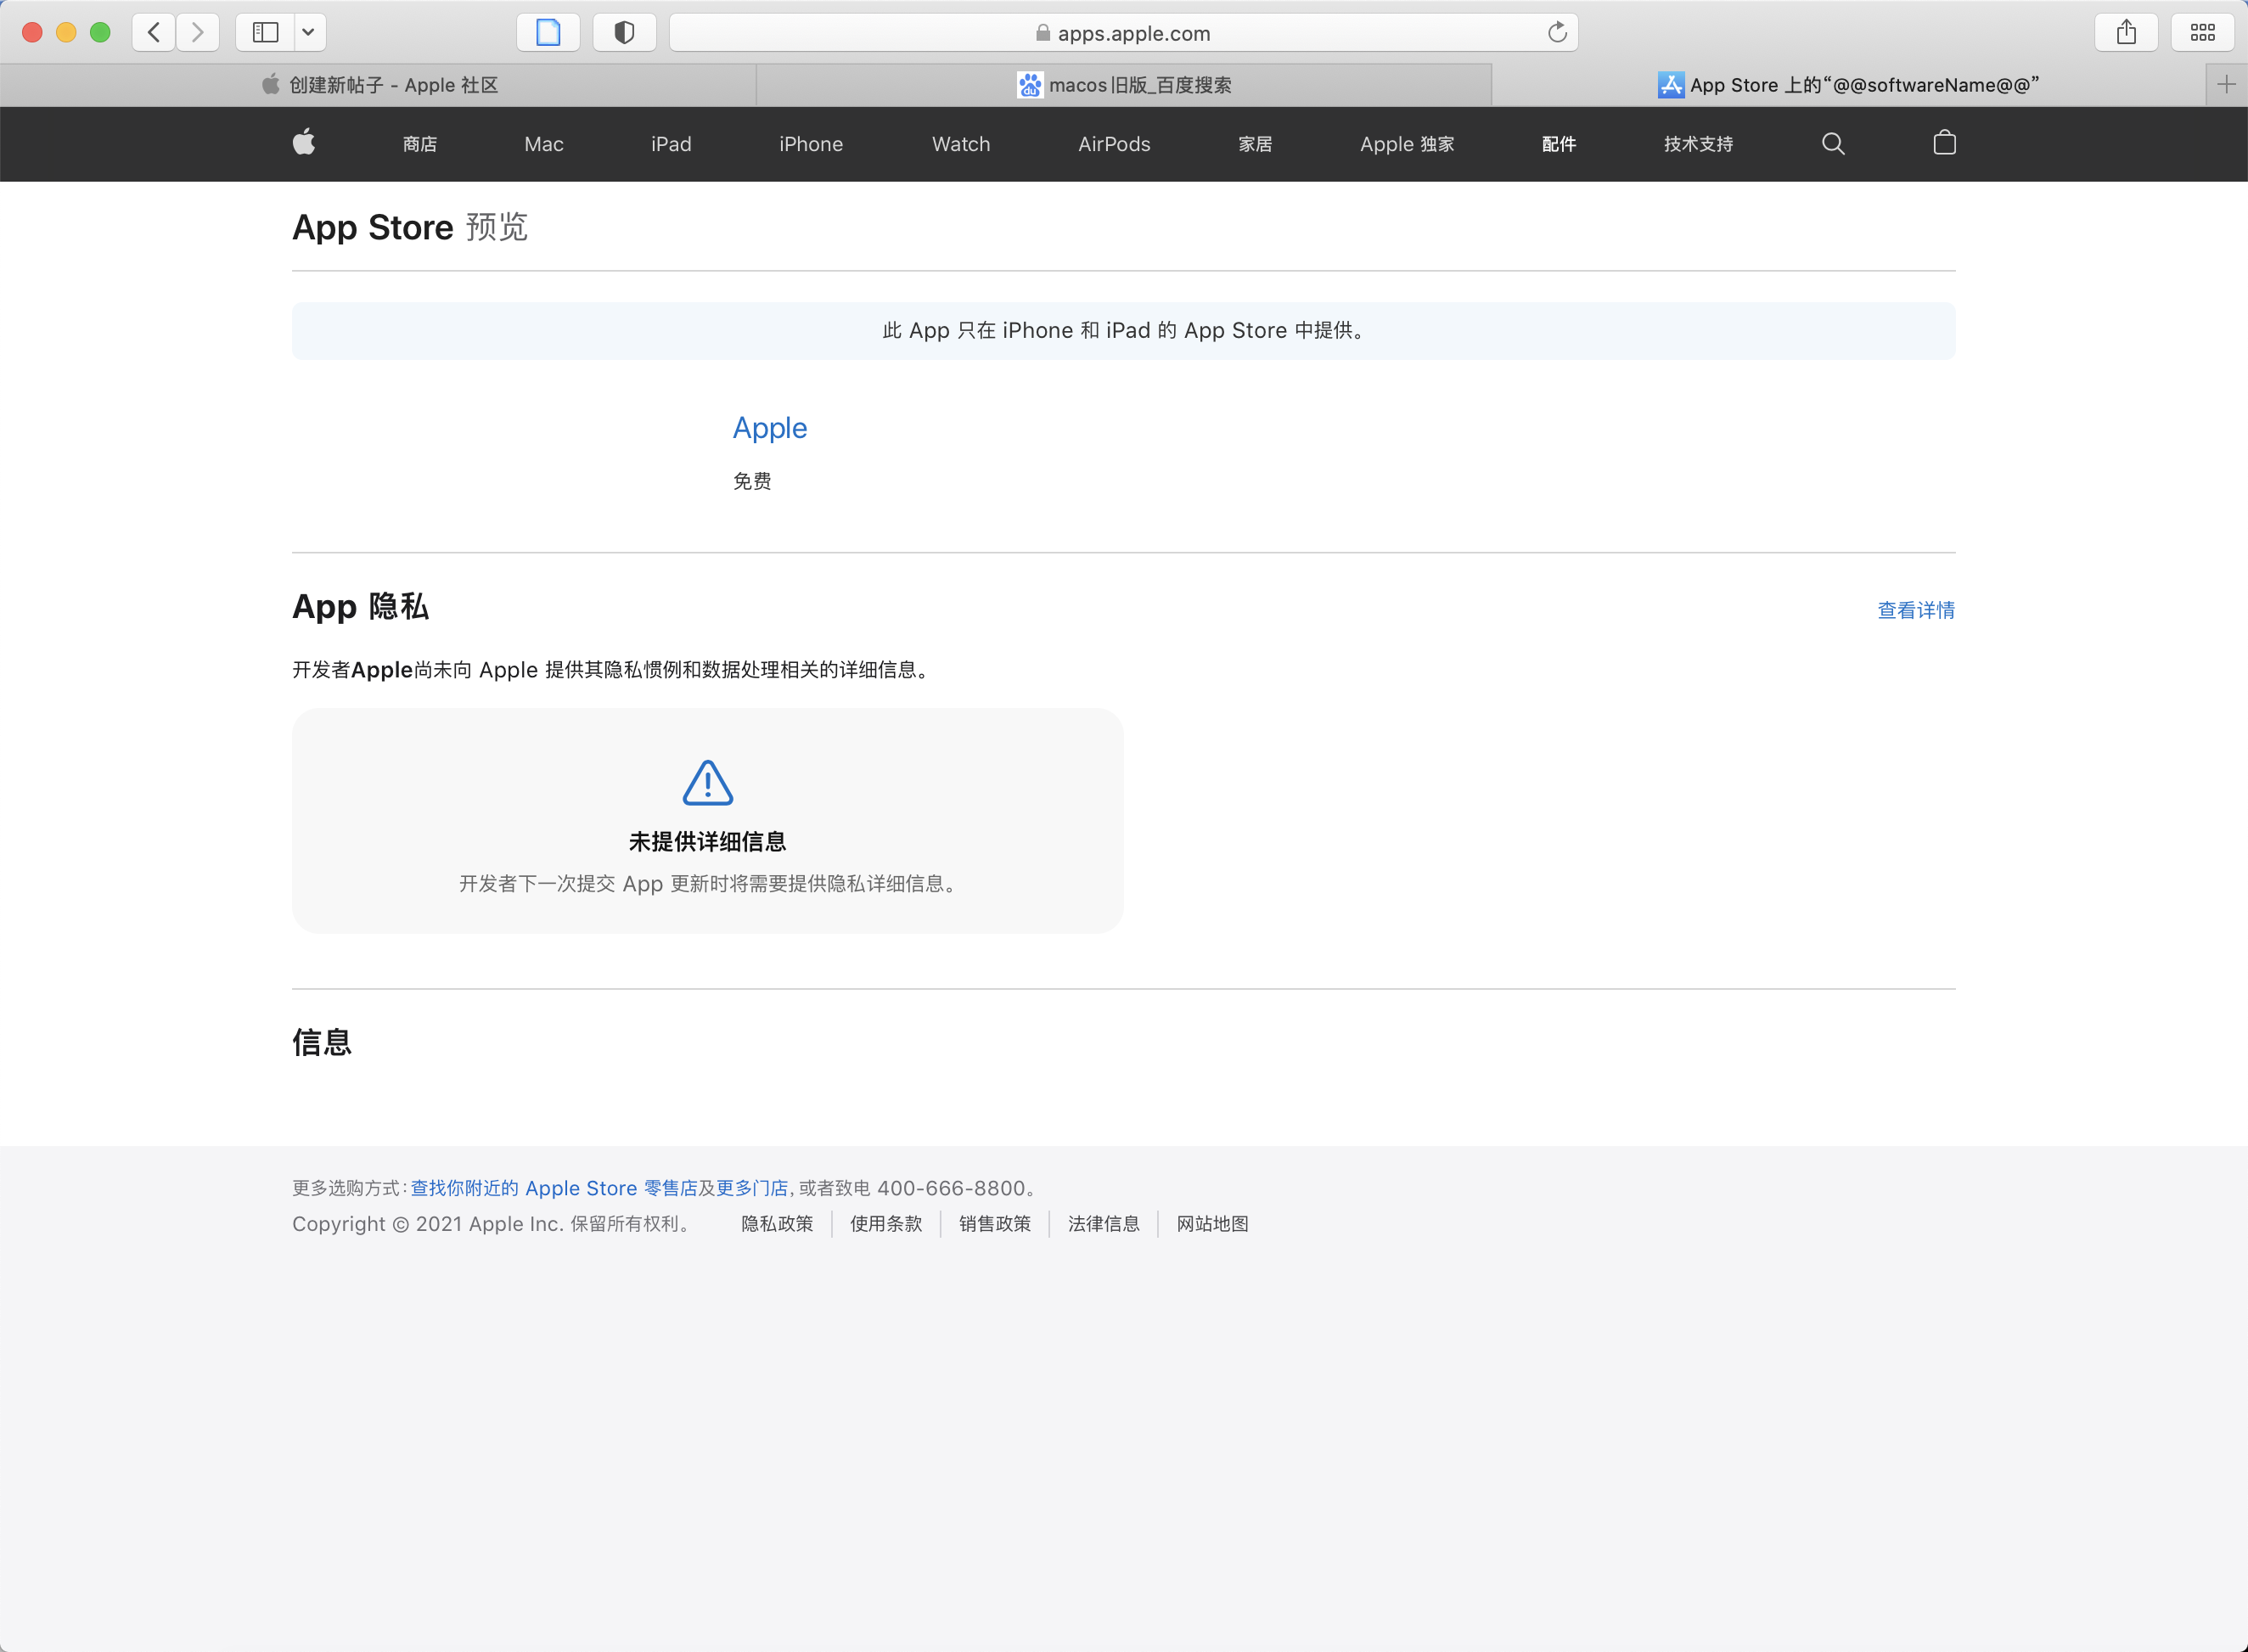This screenshot has width=2248, height=1652.
Task: Click the Apple logo in navigation bar
Action: (304, 143)
